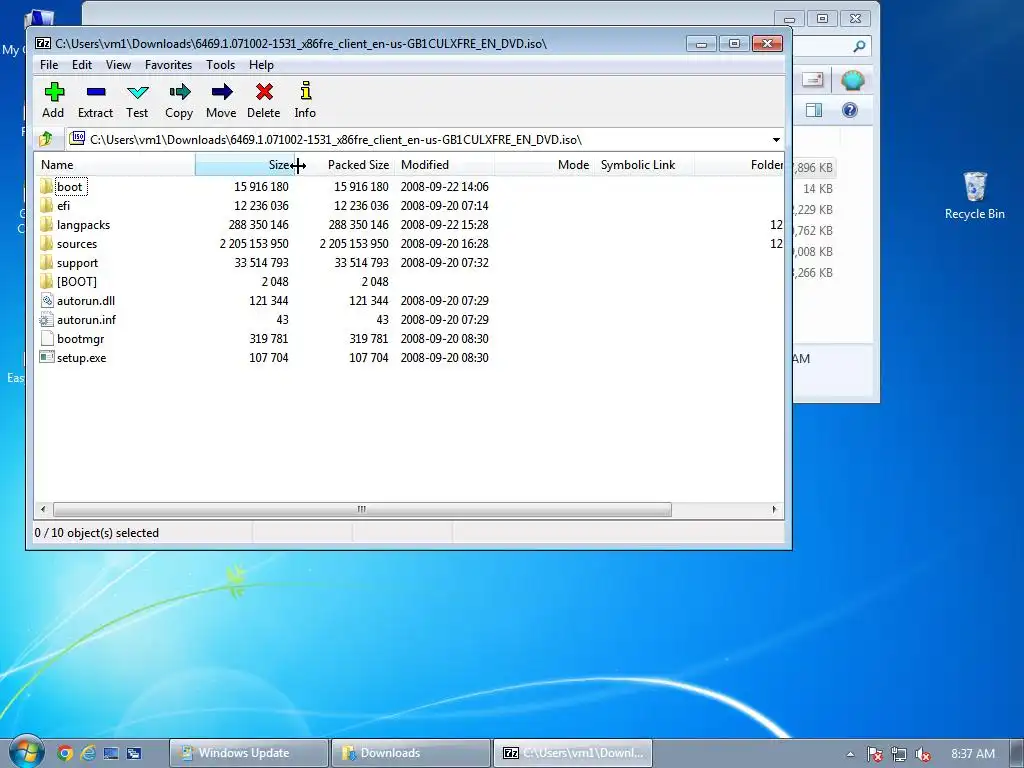Open the View menu
Screen dimensions: 1024x768
(x=118, y=65)
